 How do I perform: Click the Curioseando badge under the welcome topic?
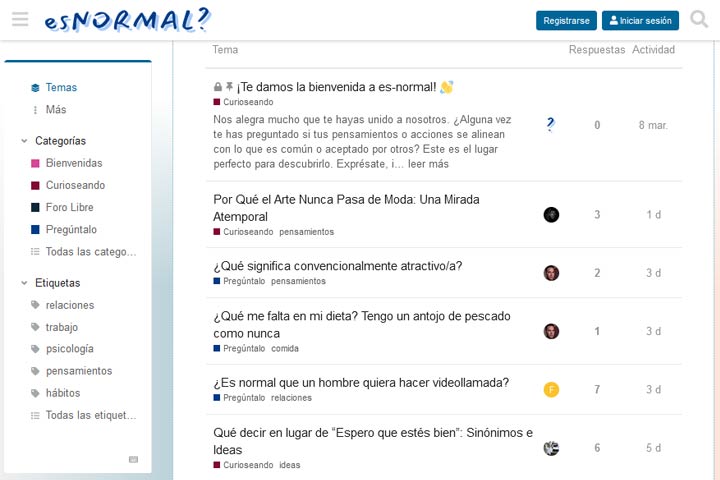tap(243, 102)
